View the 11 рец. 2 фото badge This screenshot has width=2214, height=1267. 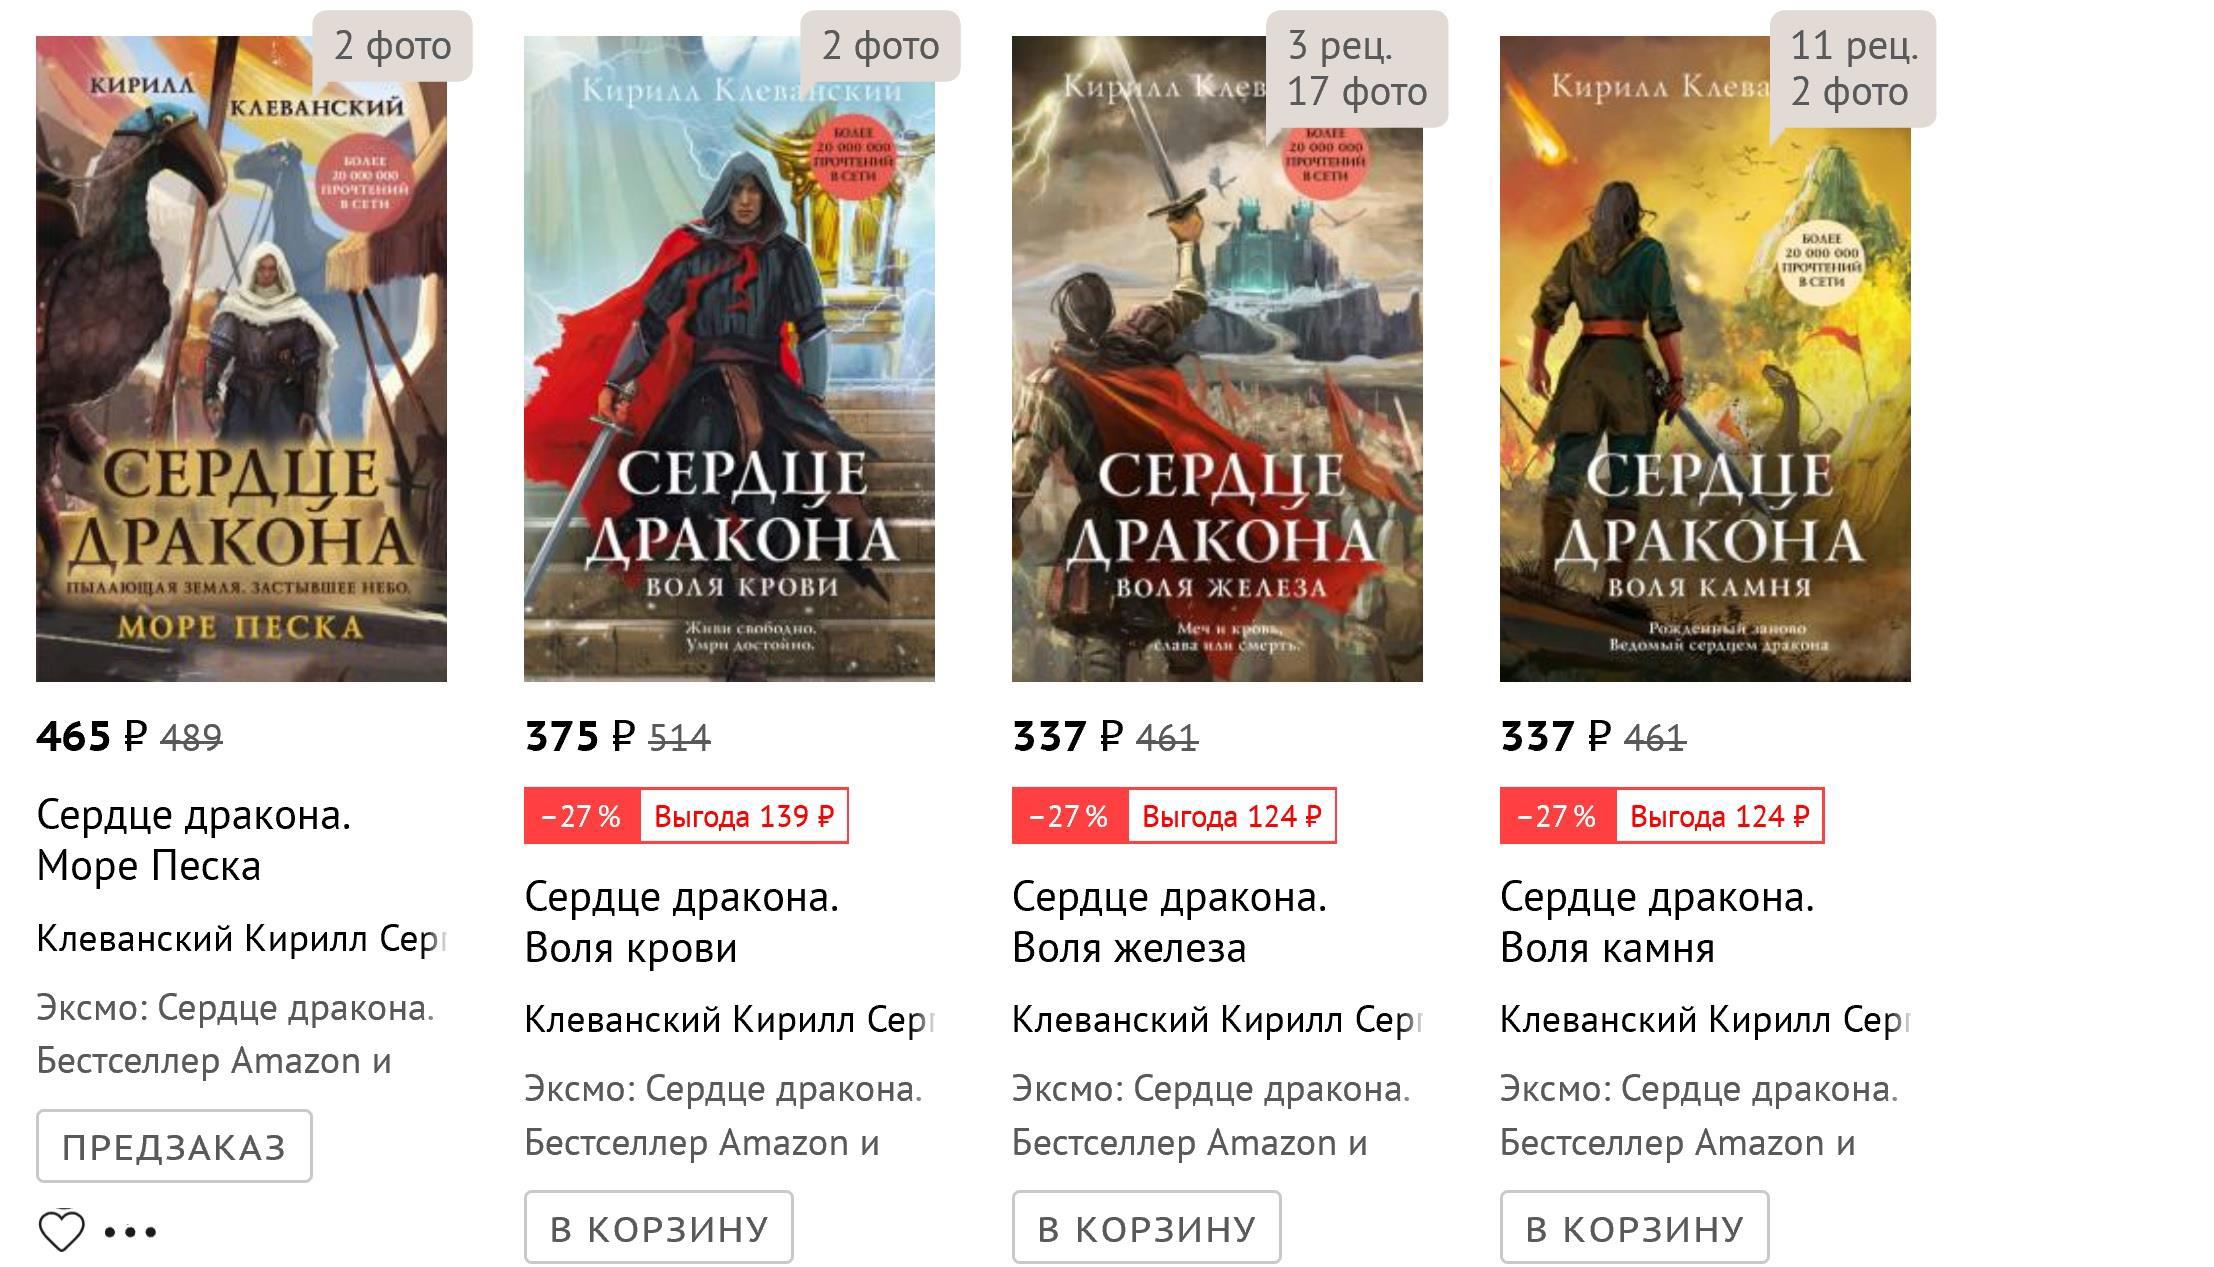pos(1853,69)
